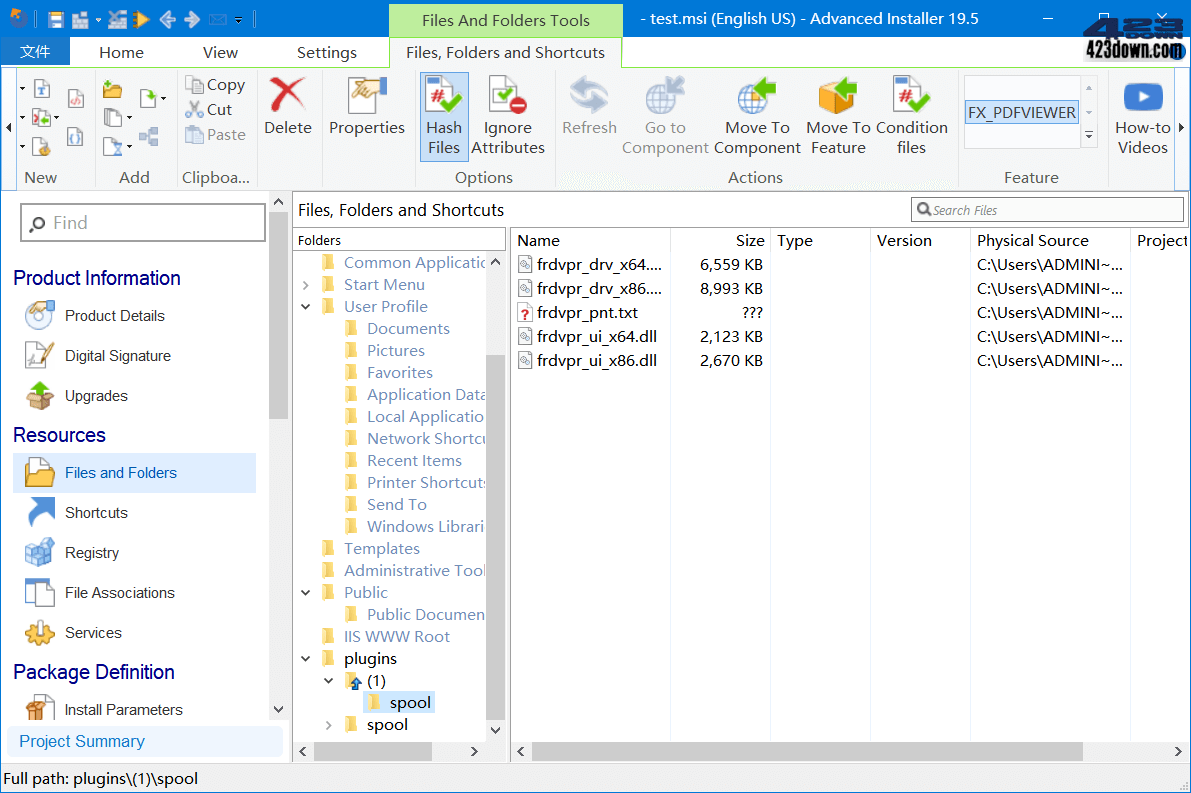Screen dimensions: 1191x793
Task: Launch How-to Videos
Action: click(1142, 115)
